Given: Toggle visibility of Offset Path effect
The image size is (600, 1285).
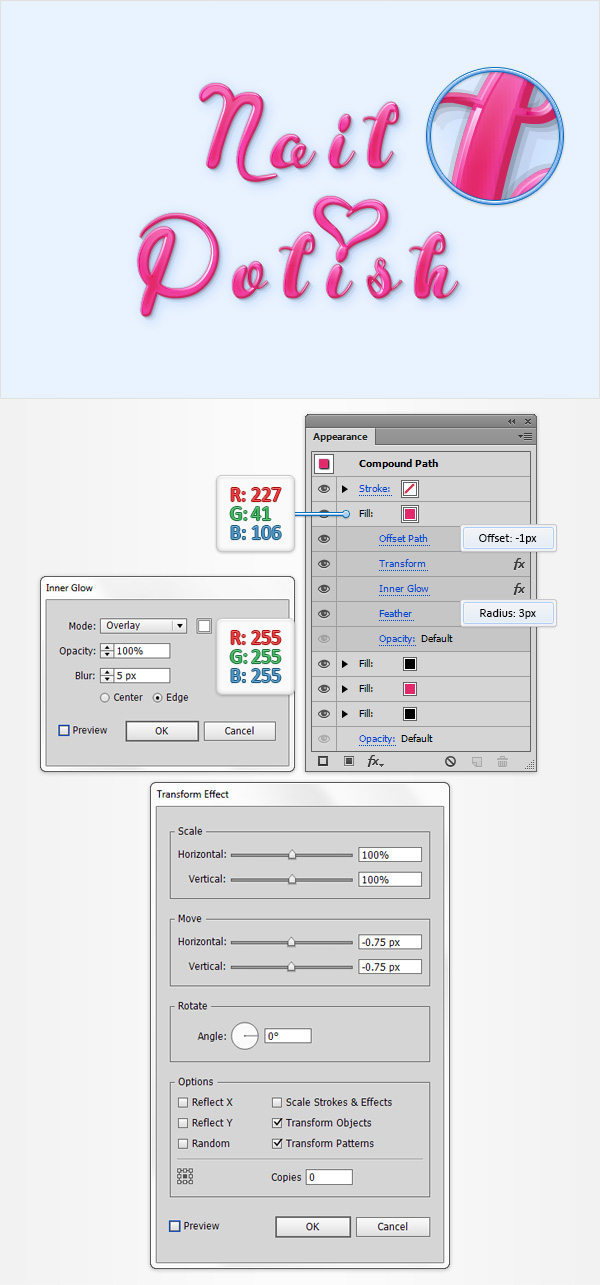Looking at the screenshot, I should pyautogui.click(x=323, y=538).
